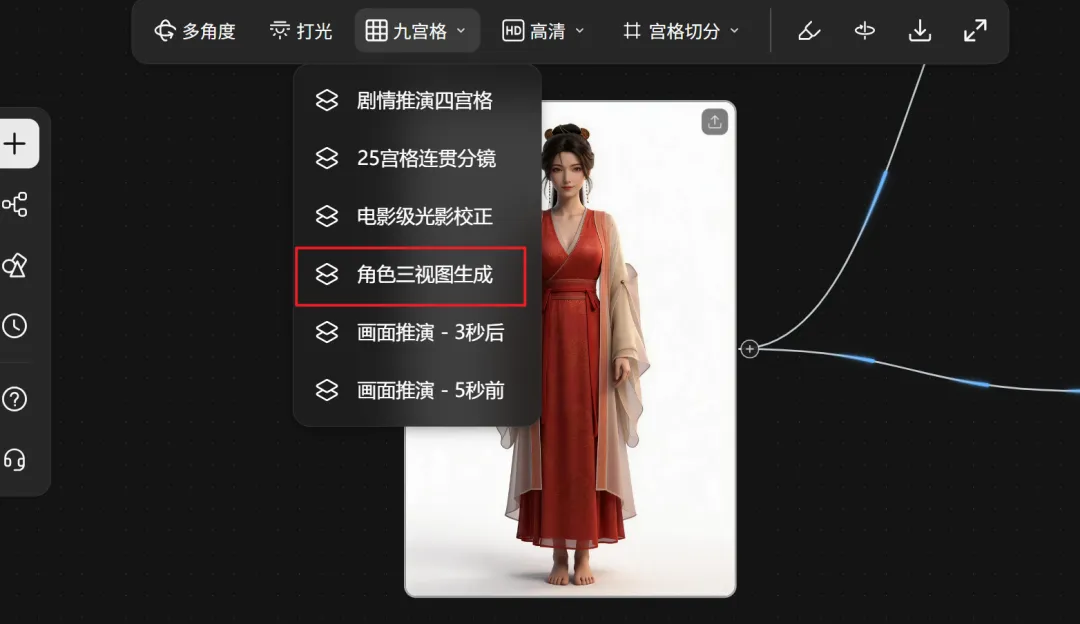Open the history clock icon
Viewport: 1080px width, 624px height.
(x=14, y=326)
